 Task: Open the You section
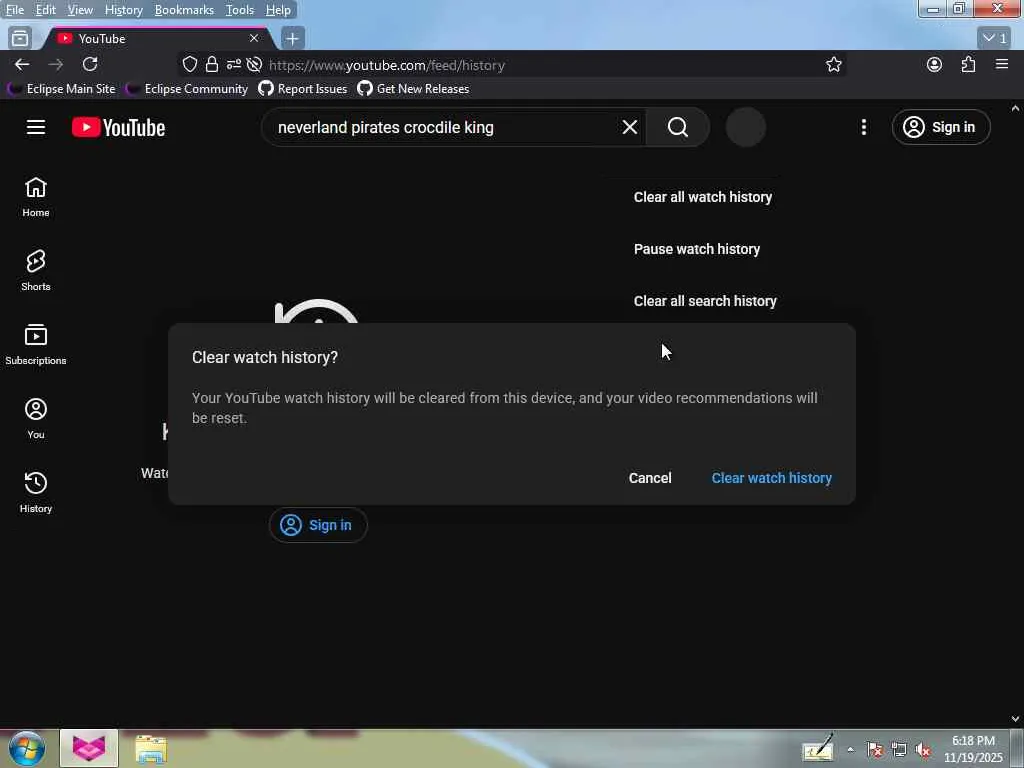[x=36, y=418]
